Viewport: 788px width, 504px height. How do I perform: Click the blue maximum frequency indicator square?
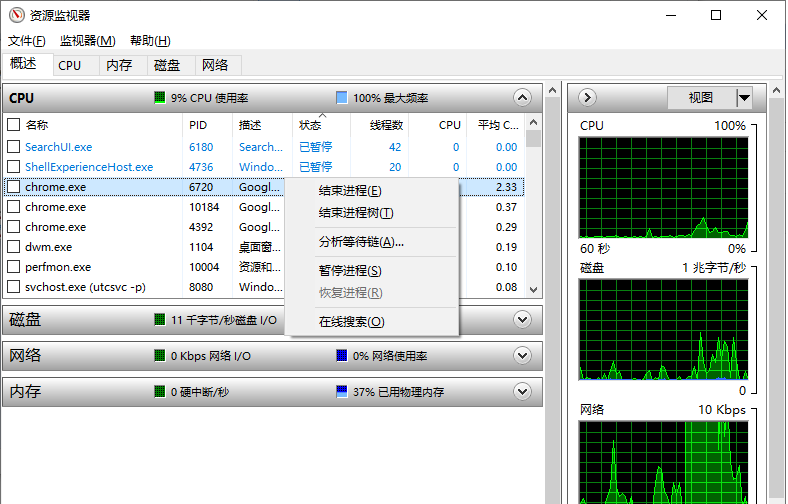(341, 97)
